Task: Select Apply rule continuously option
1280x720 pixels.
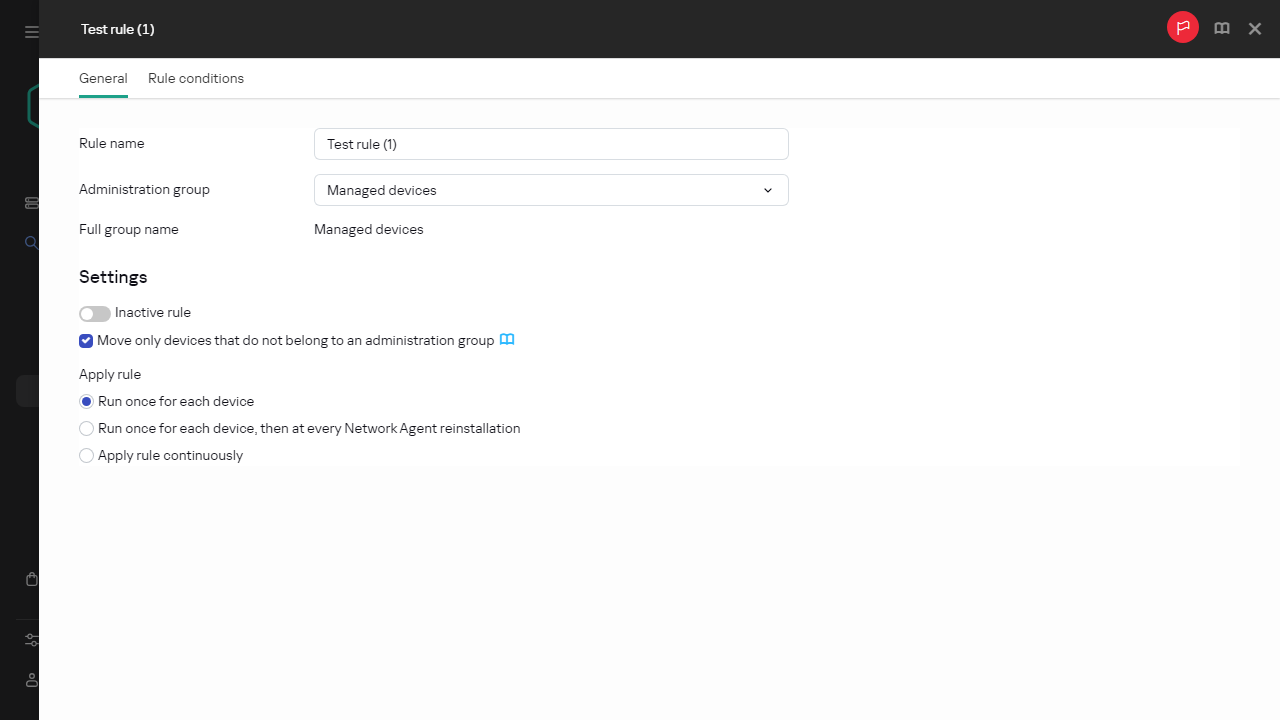Action: (x=87, y=456)
